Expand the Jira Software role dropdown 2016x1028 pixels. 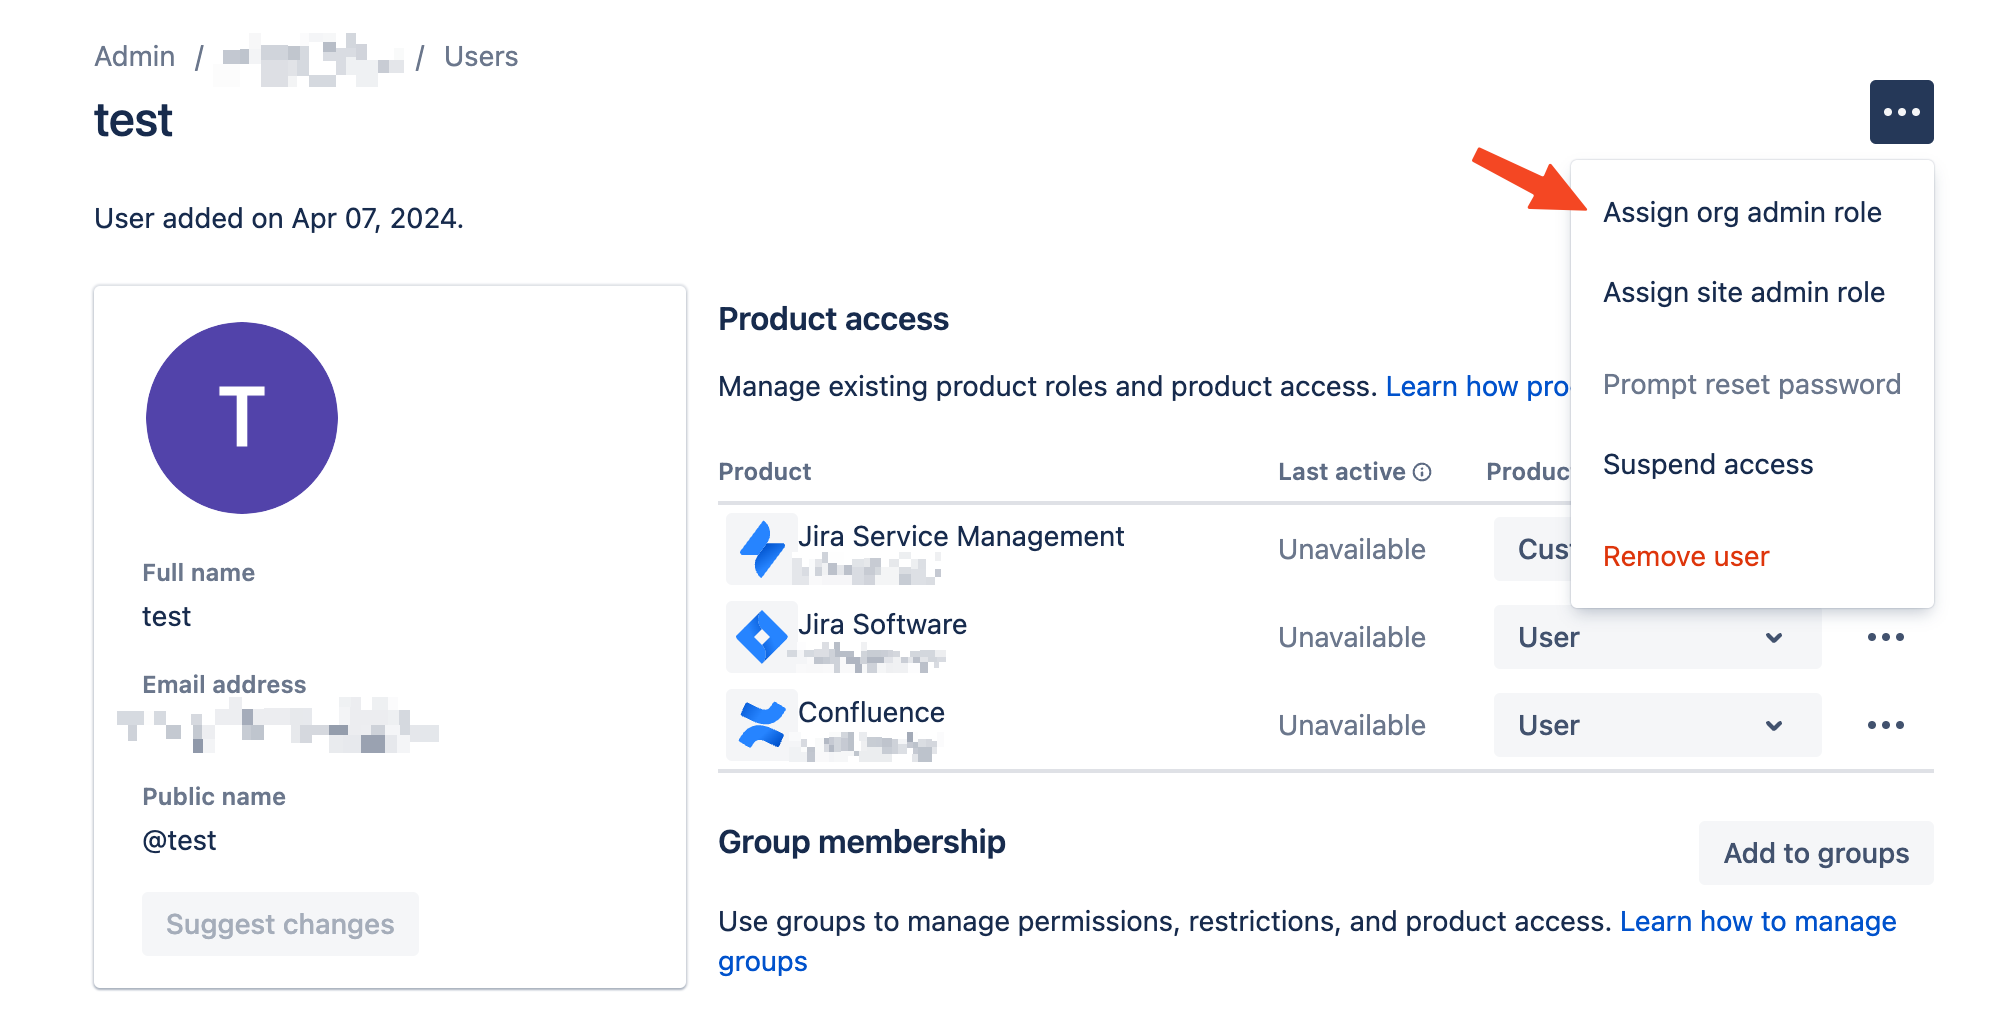(1656, 637)
